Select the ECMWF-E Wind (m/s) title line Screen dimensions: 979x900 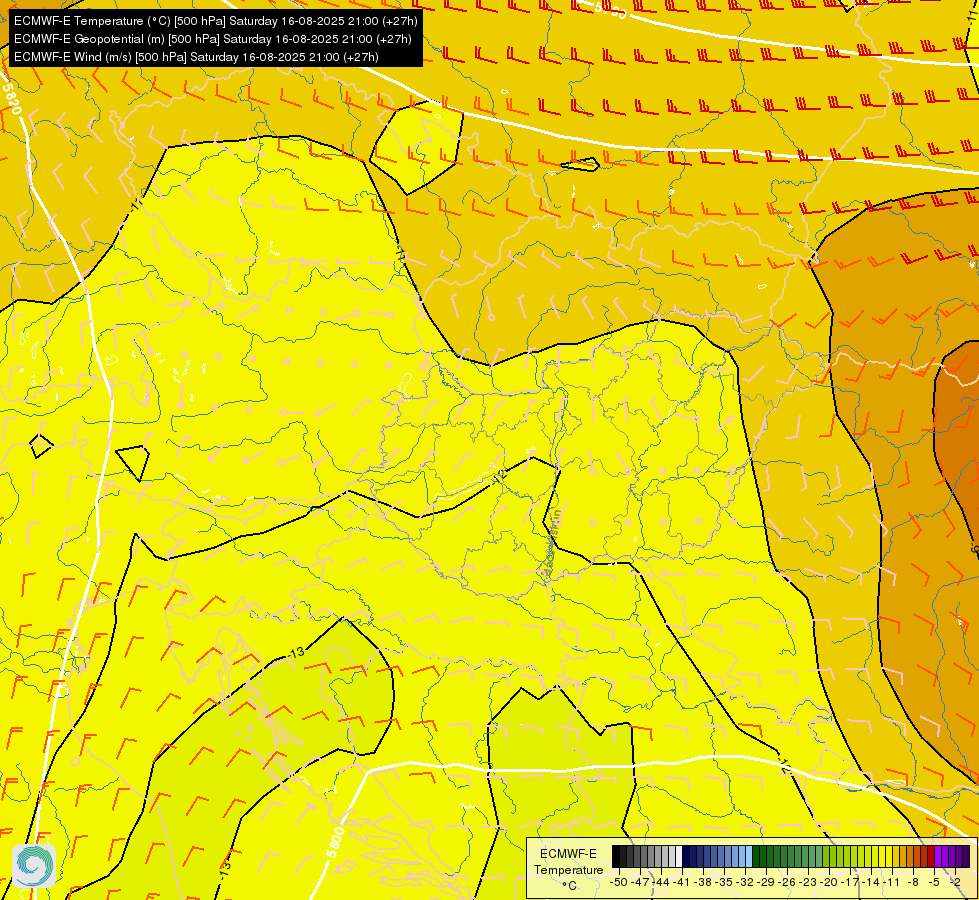click(x=196, y=57)
